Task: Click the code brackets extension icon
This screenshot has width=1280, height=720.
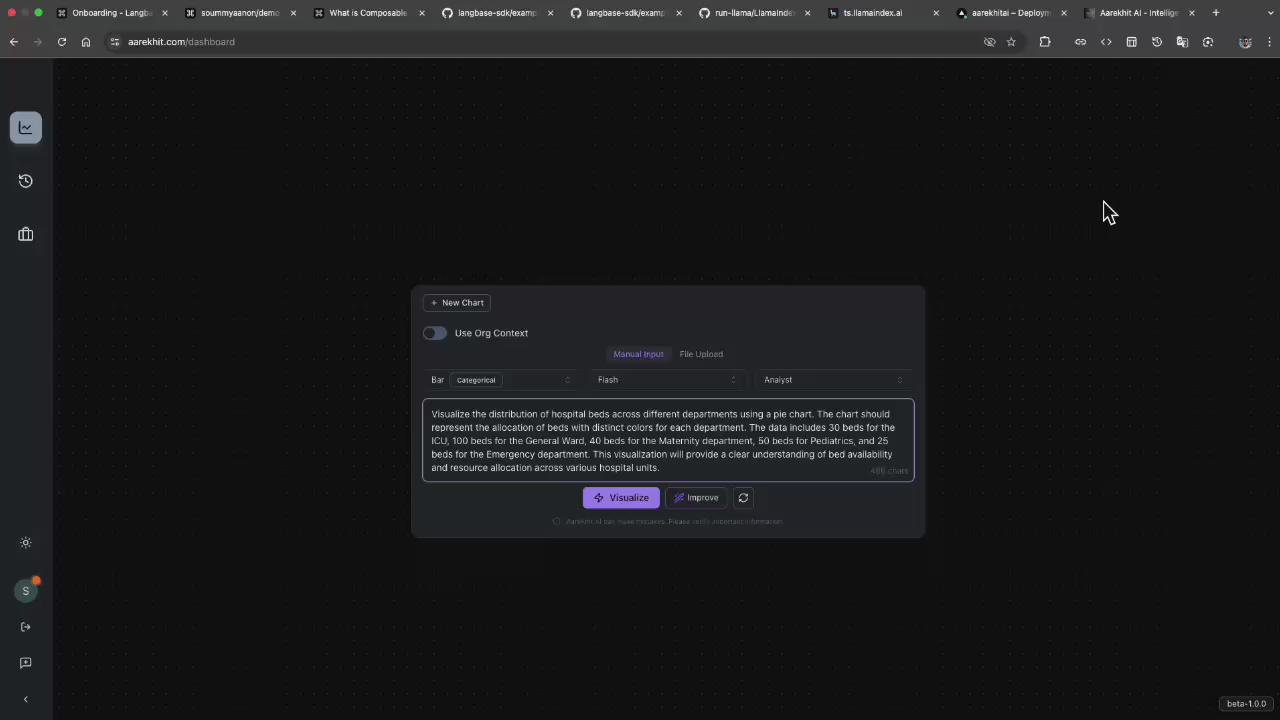Action: [x=1106, y=42]
